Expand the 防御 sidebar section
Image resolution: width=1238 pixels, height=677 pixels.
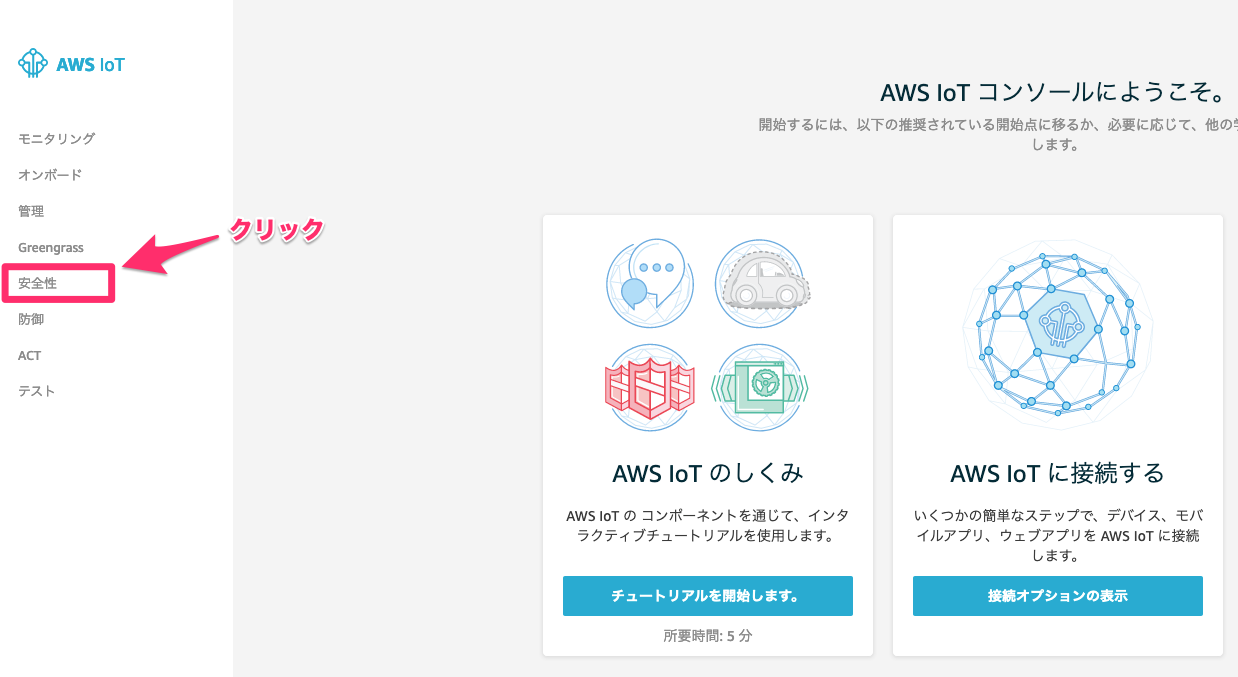click(x=31, y=319)
